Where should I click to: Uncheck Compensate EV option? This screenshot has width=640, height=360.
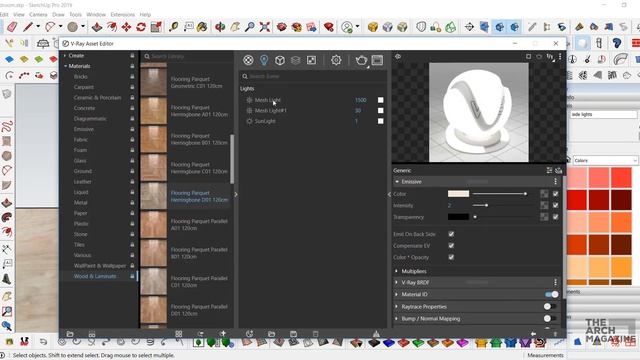pyautogui.click(x=451, y=246)
